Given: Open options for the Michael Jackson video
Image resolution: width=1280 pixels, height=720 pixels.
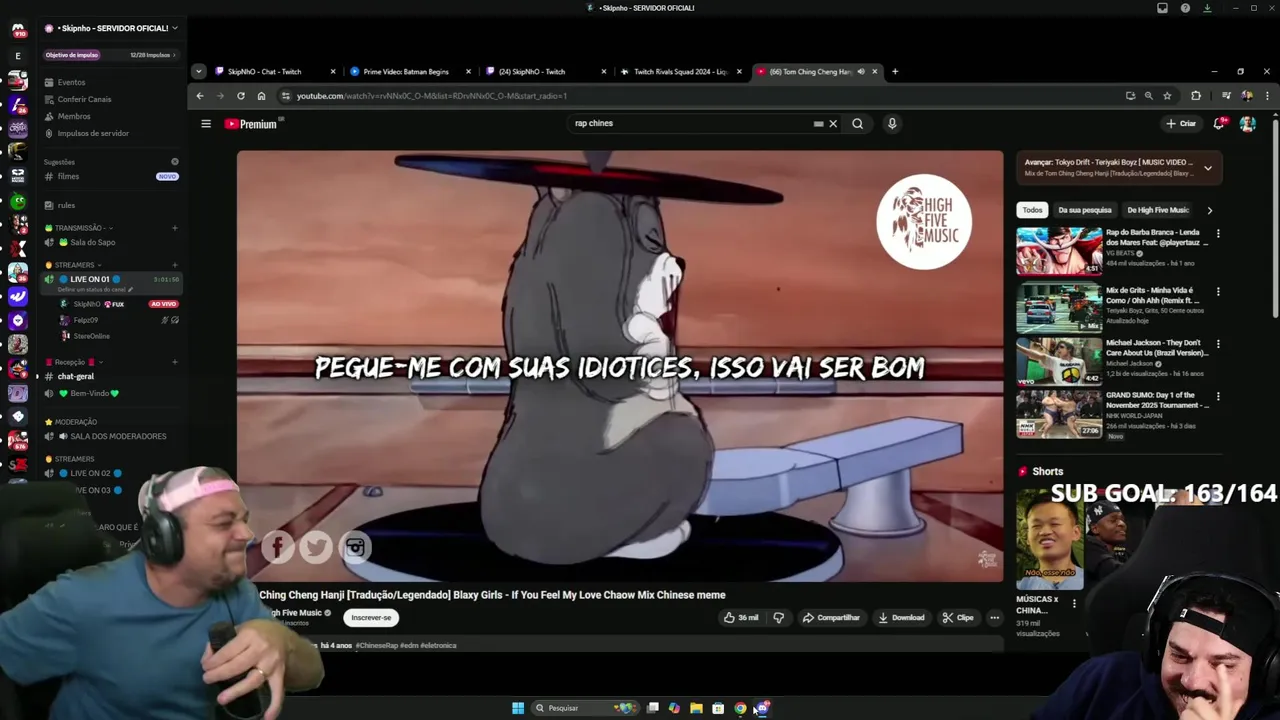Looking at the screenshot, I should tap(1218, 344).
